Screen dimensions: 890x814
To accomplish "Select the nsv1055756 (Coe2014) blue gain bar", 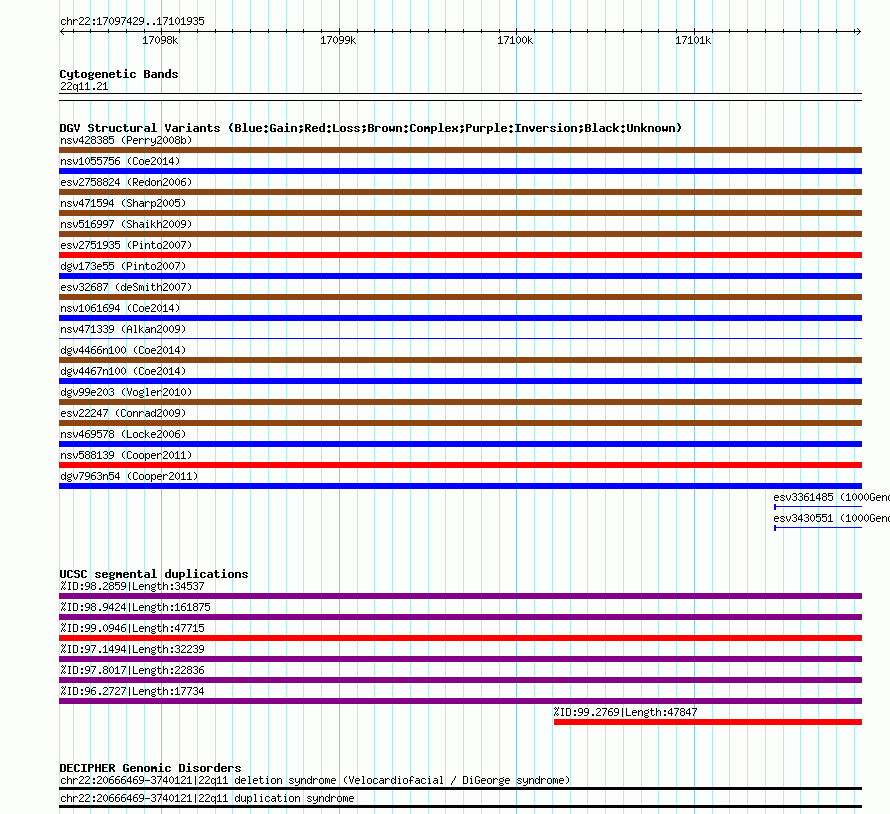I will (x=460, y=171).
